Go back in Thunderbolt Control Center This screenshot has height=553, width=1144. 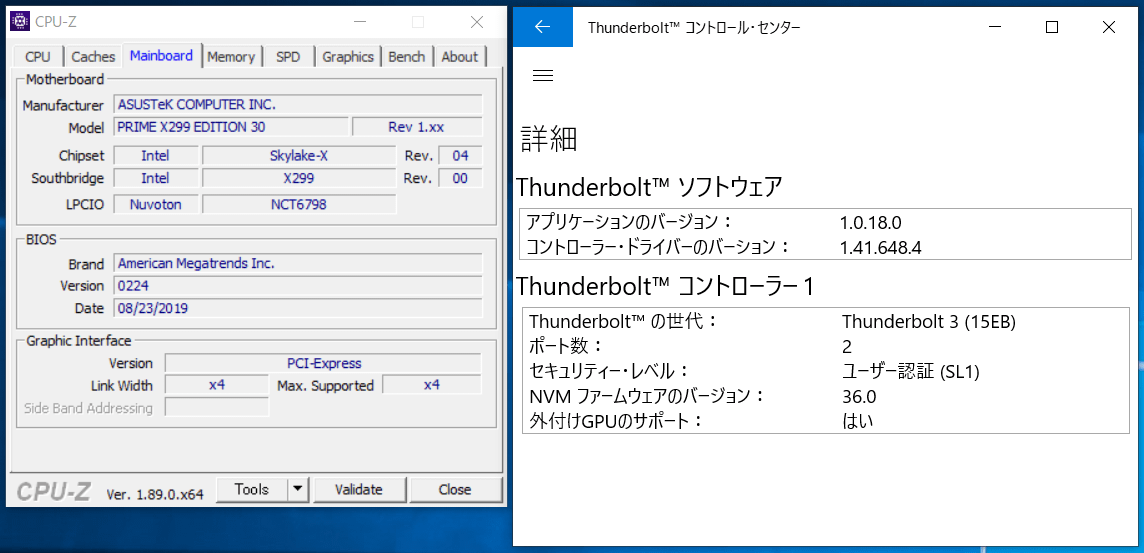pos(542,28)
